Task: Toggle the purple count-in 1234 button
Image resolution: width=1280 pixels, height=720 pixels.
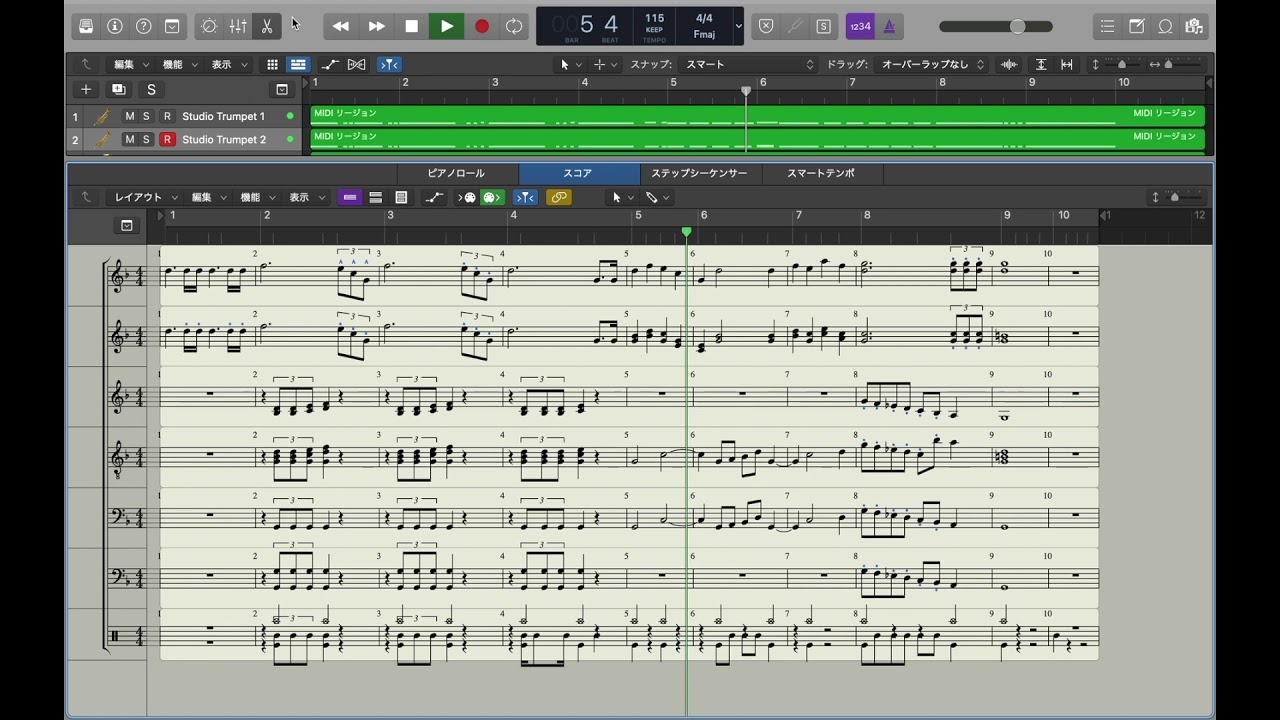Action: [x=859, y=26]
